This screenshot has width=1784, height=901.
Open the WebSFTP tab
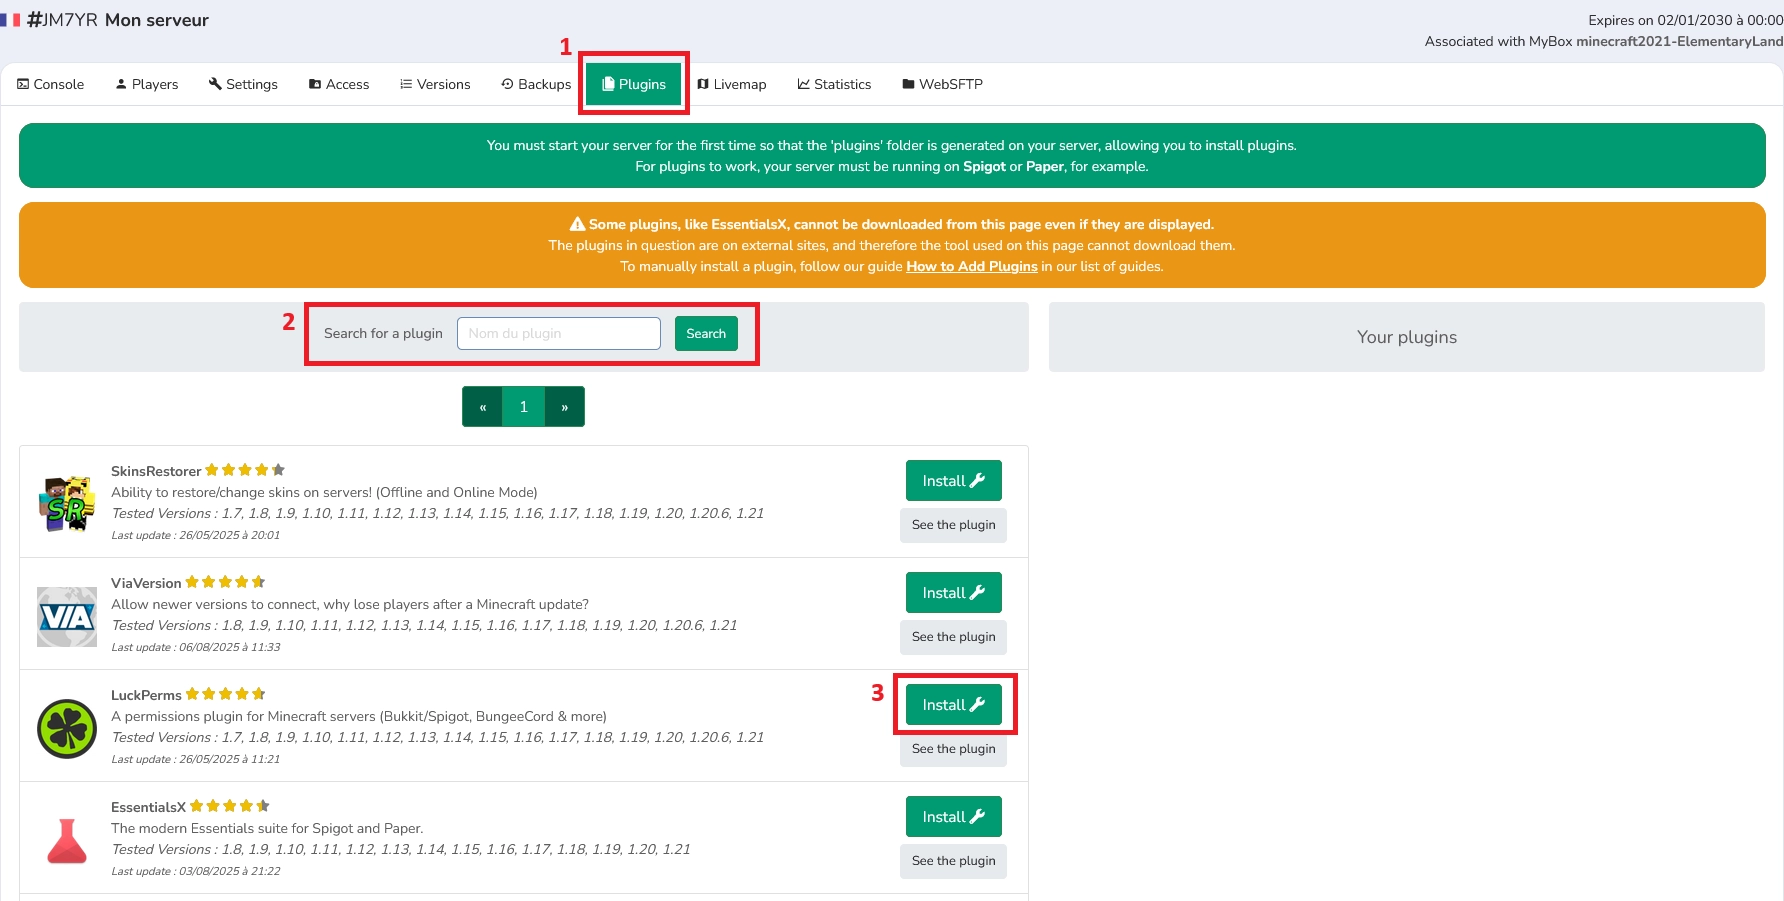[x=942, y=84]
